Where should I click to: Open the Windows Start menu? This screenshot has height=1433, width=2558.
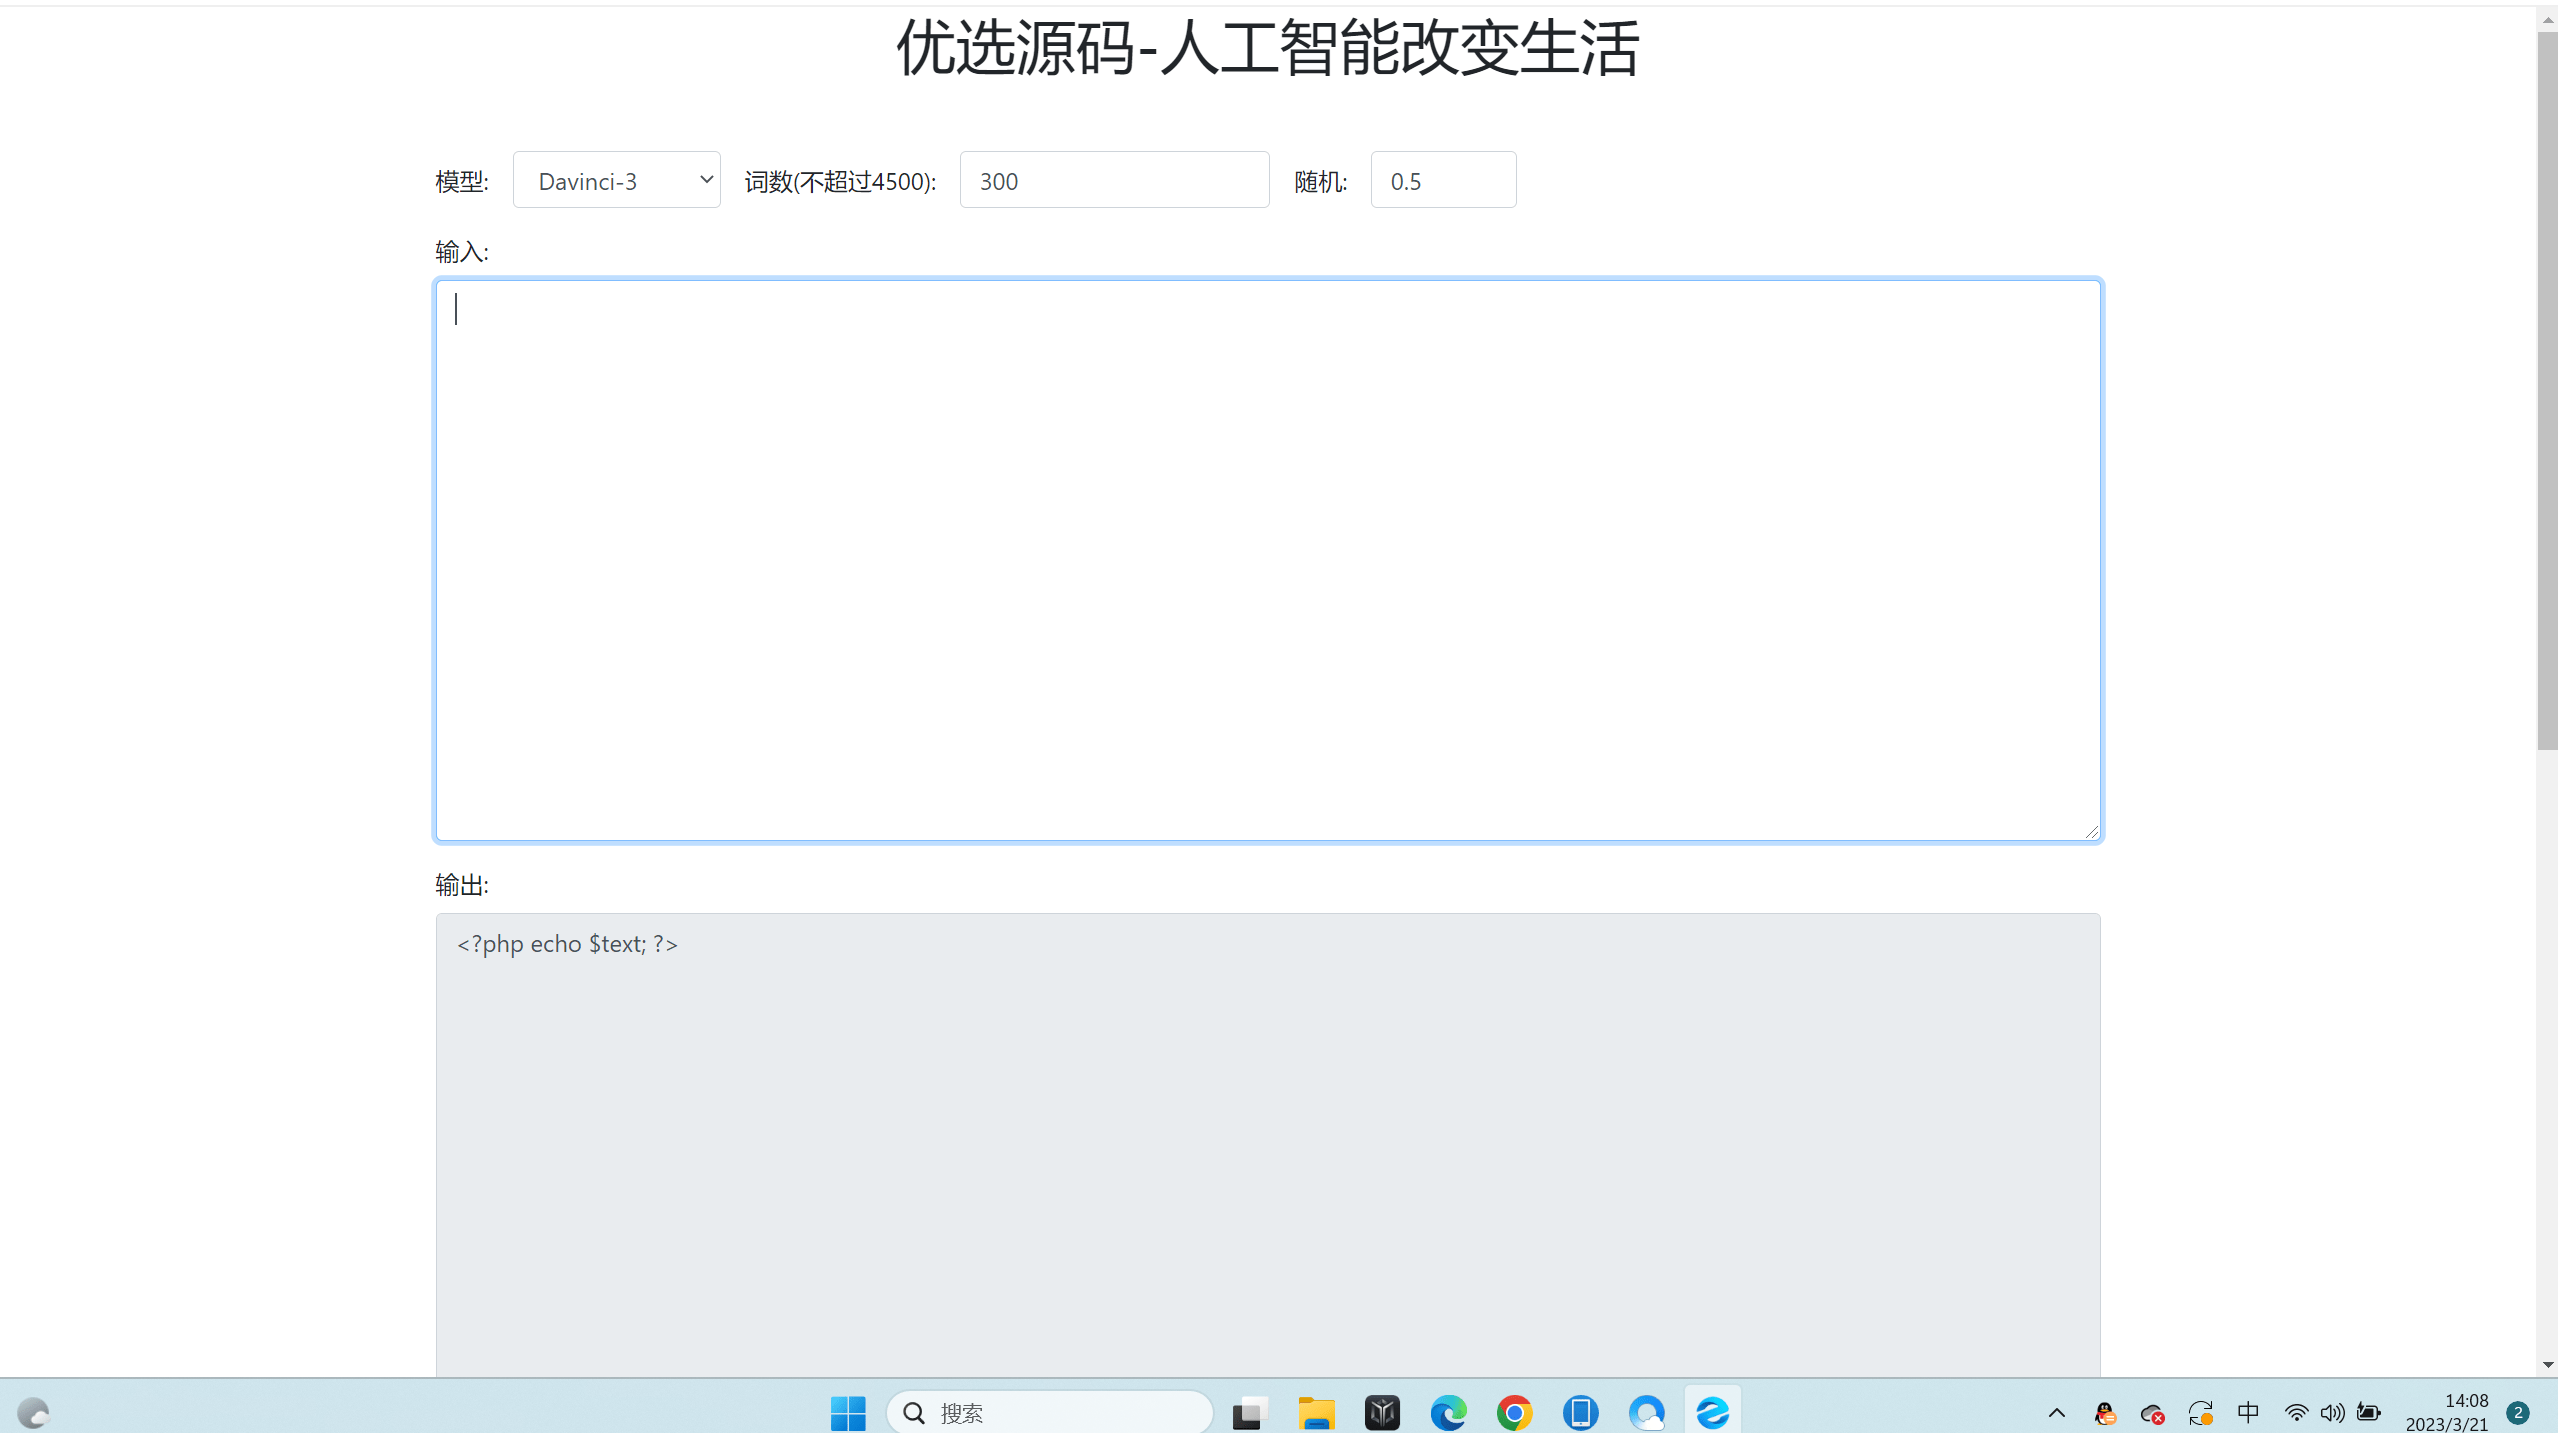click(x=848, y=1412)
